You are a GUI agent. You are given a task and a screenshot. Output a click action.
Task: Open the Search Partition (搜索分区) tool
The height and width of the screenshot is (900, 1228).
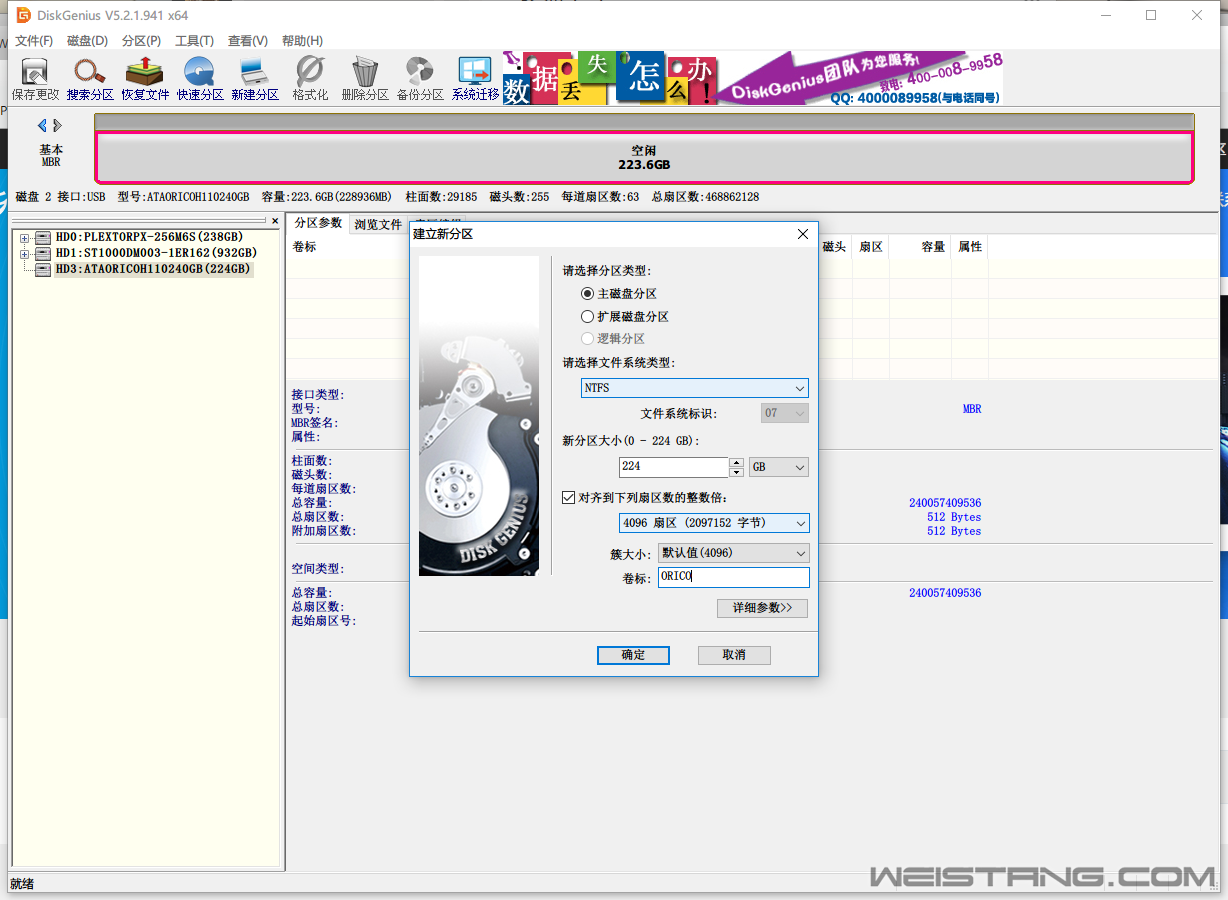pos(90,79)
